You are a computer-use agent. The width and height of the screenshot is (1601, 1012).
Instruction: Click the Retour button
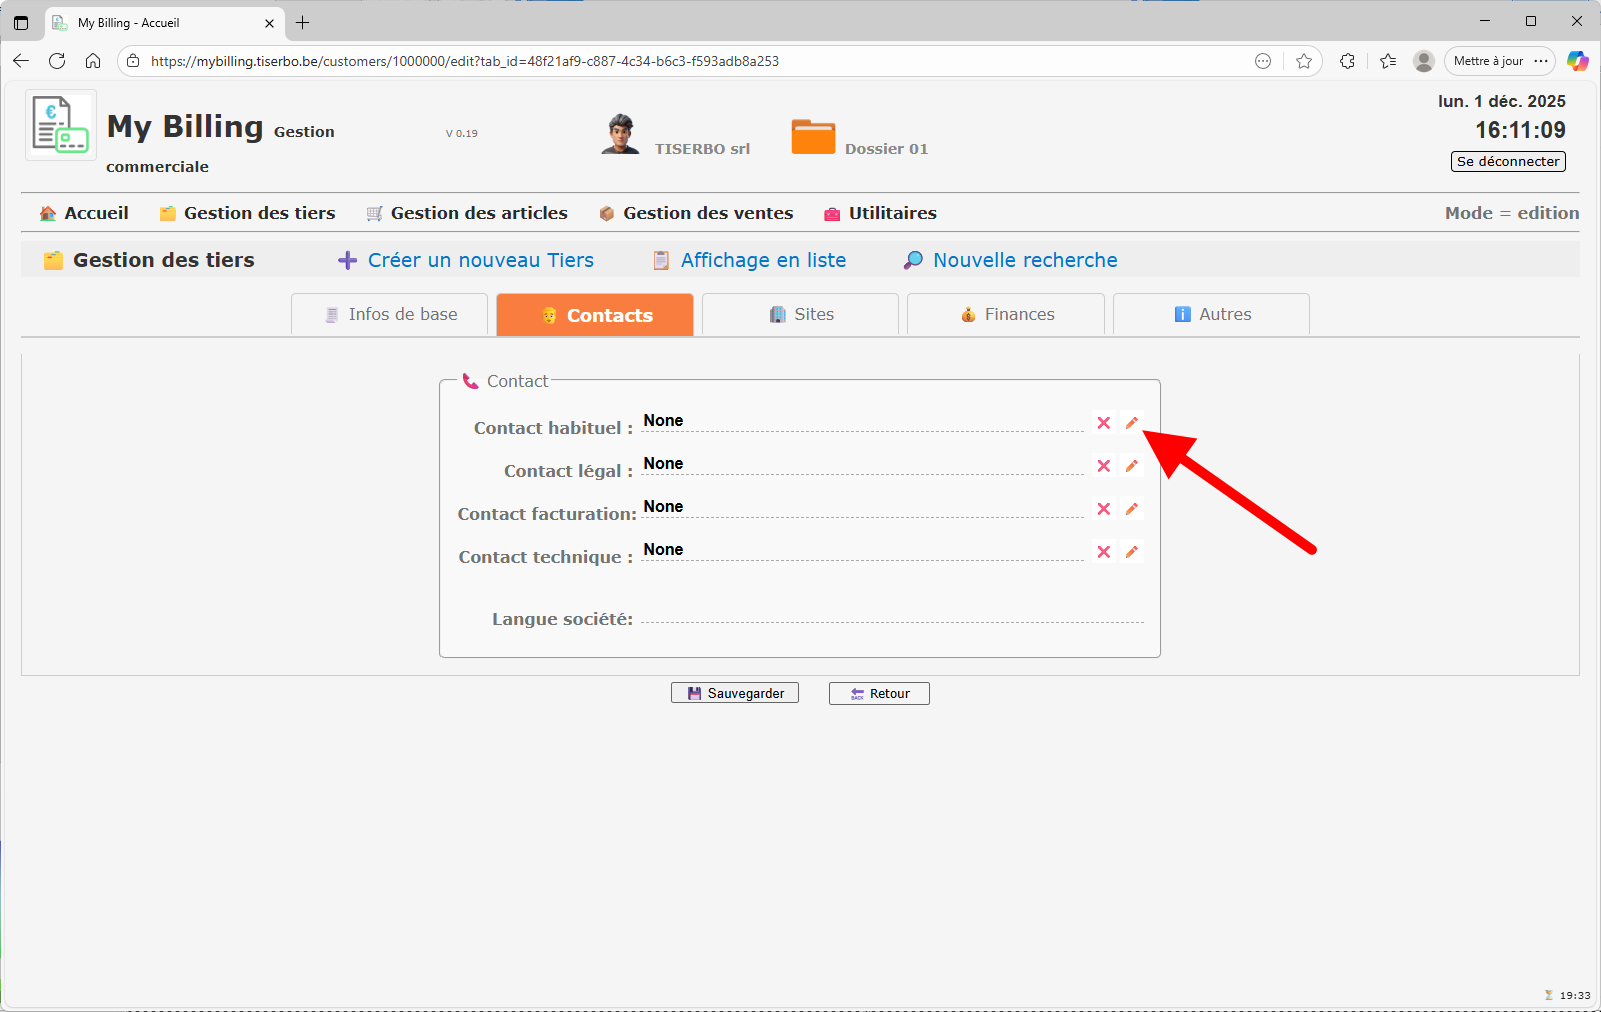pos(879,693)
